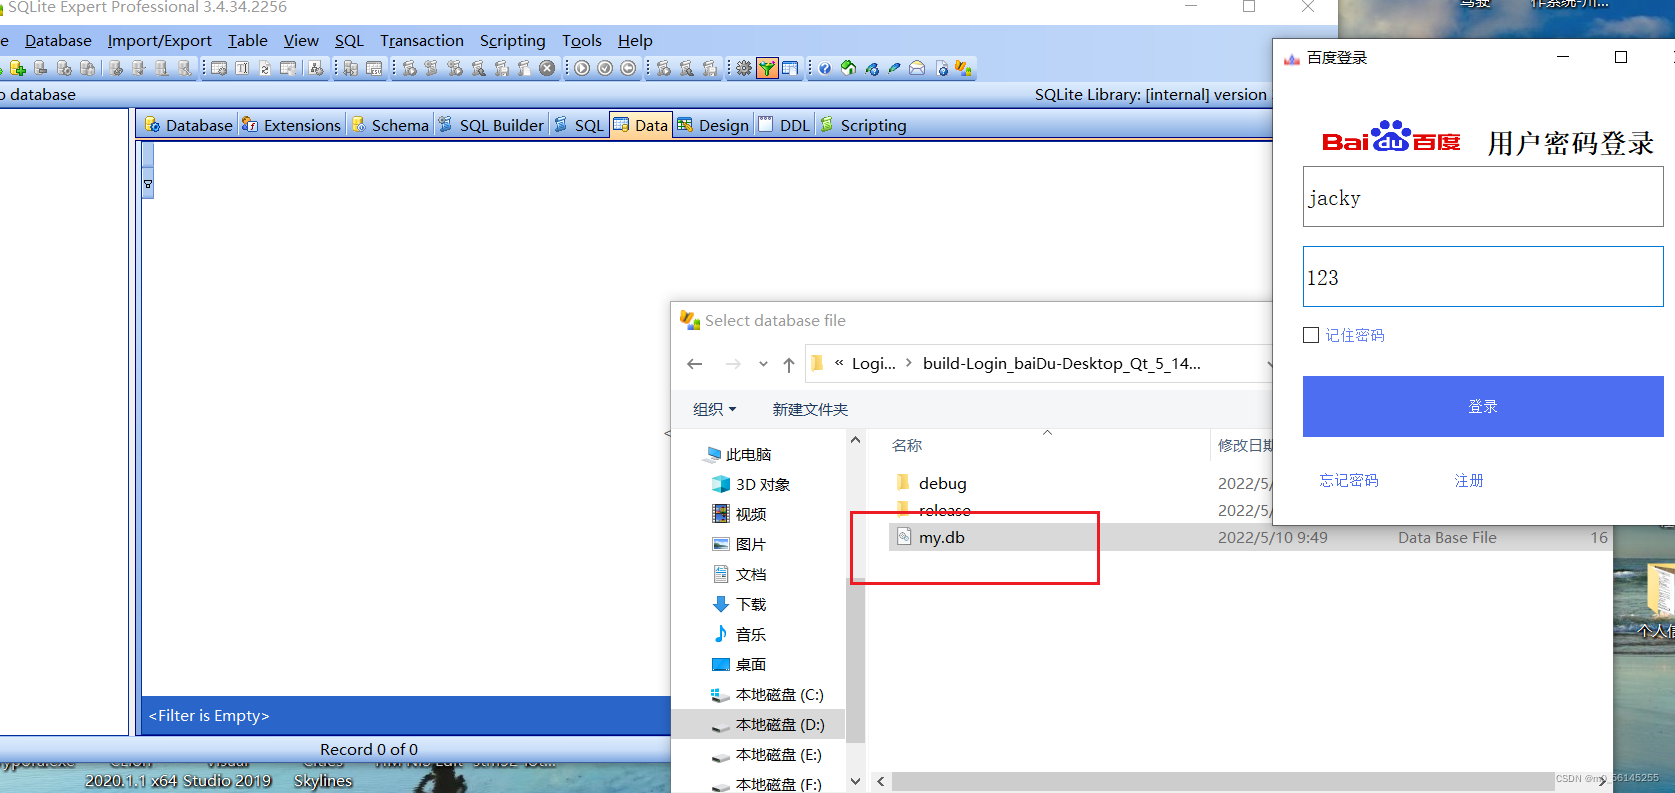The height and width of the screenshot is (793, 1675).
Task: Click the export to CSV icon
Action: pyautogui.click(x=374, y=68)
